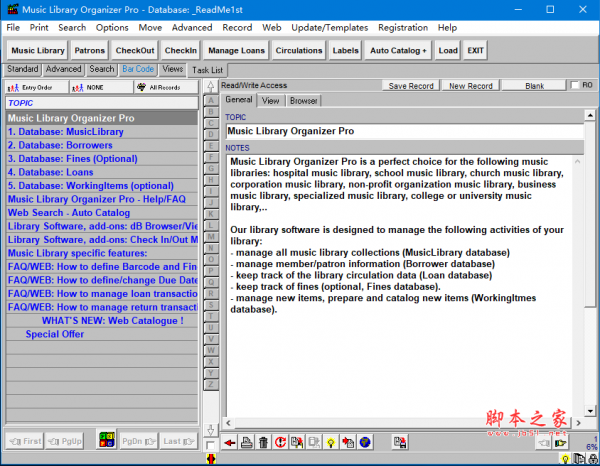Click the red back arrow icon
Viewport: 600px width, 466px height.
point(230,442)
